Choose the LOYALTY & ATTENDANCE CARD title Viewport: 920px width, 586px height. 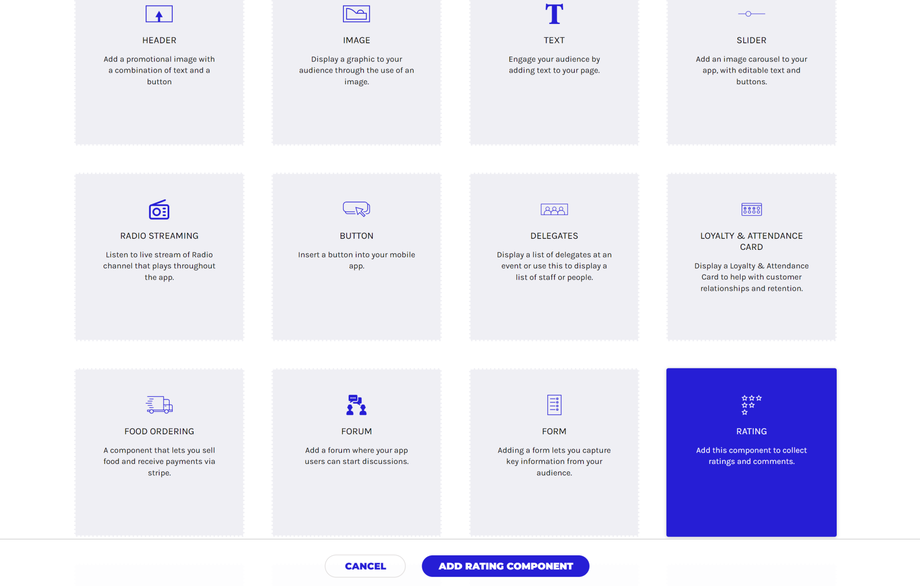[x=751, y=241]
